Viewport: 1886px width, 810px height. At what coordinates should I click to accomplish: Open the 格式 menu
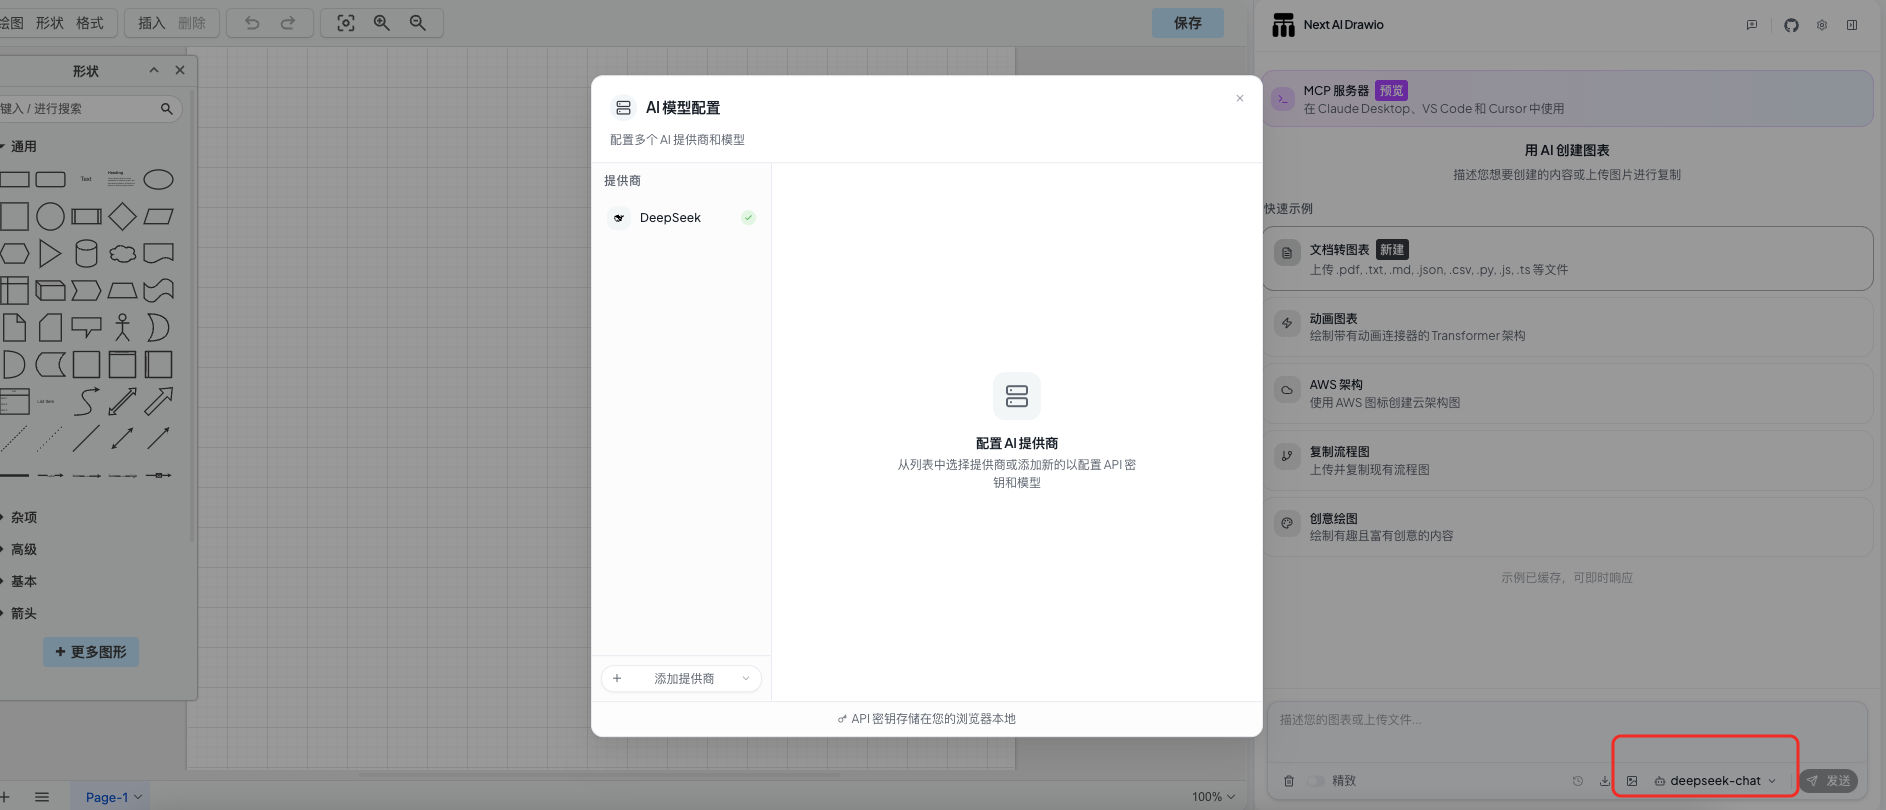tap(90, 23)
